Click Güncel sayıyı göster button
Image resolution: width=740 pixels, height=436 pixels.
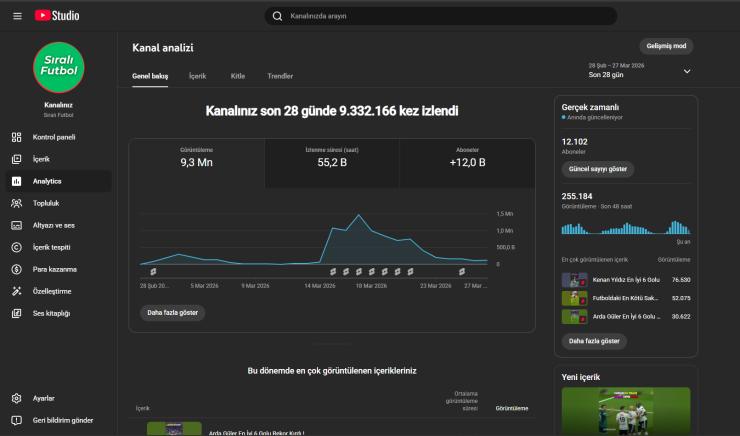coord(598,170)
